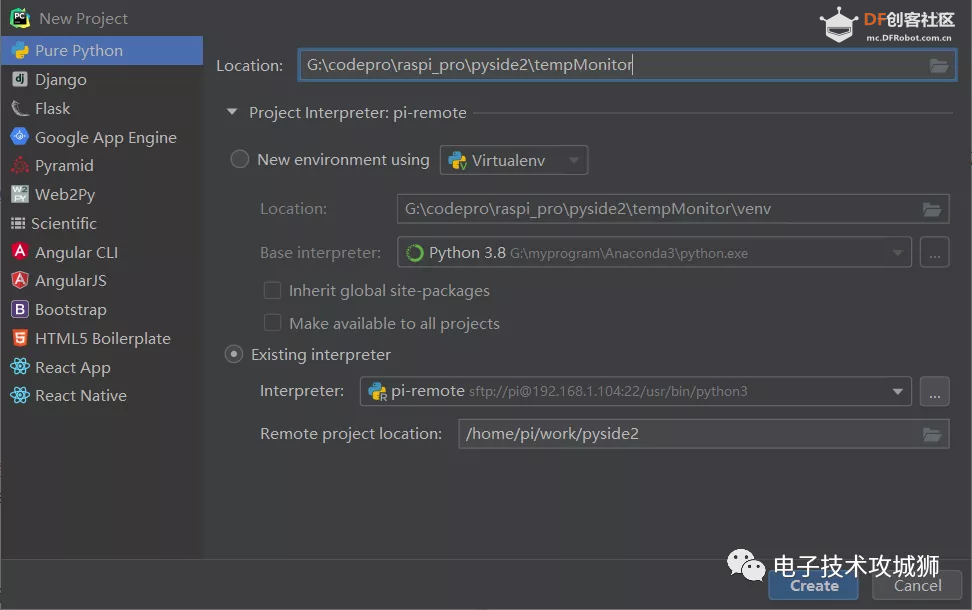Click the React App atom icon
Image resolution: width=972 pixels, height=610 pixels.
click(x=20, y=366)
